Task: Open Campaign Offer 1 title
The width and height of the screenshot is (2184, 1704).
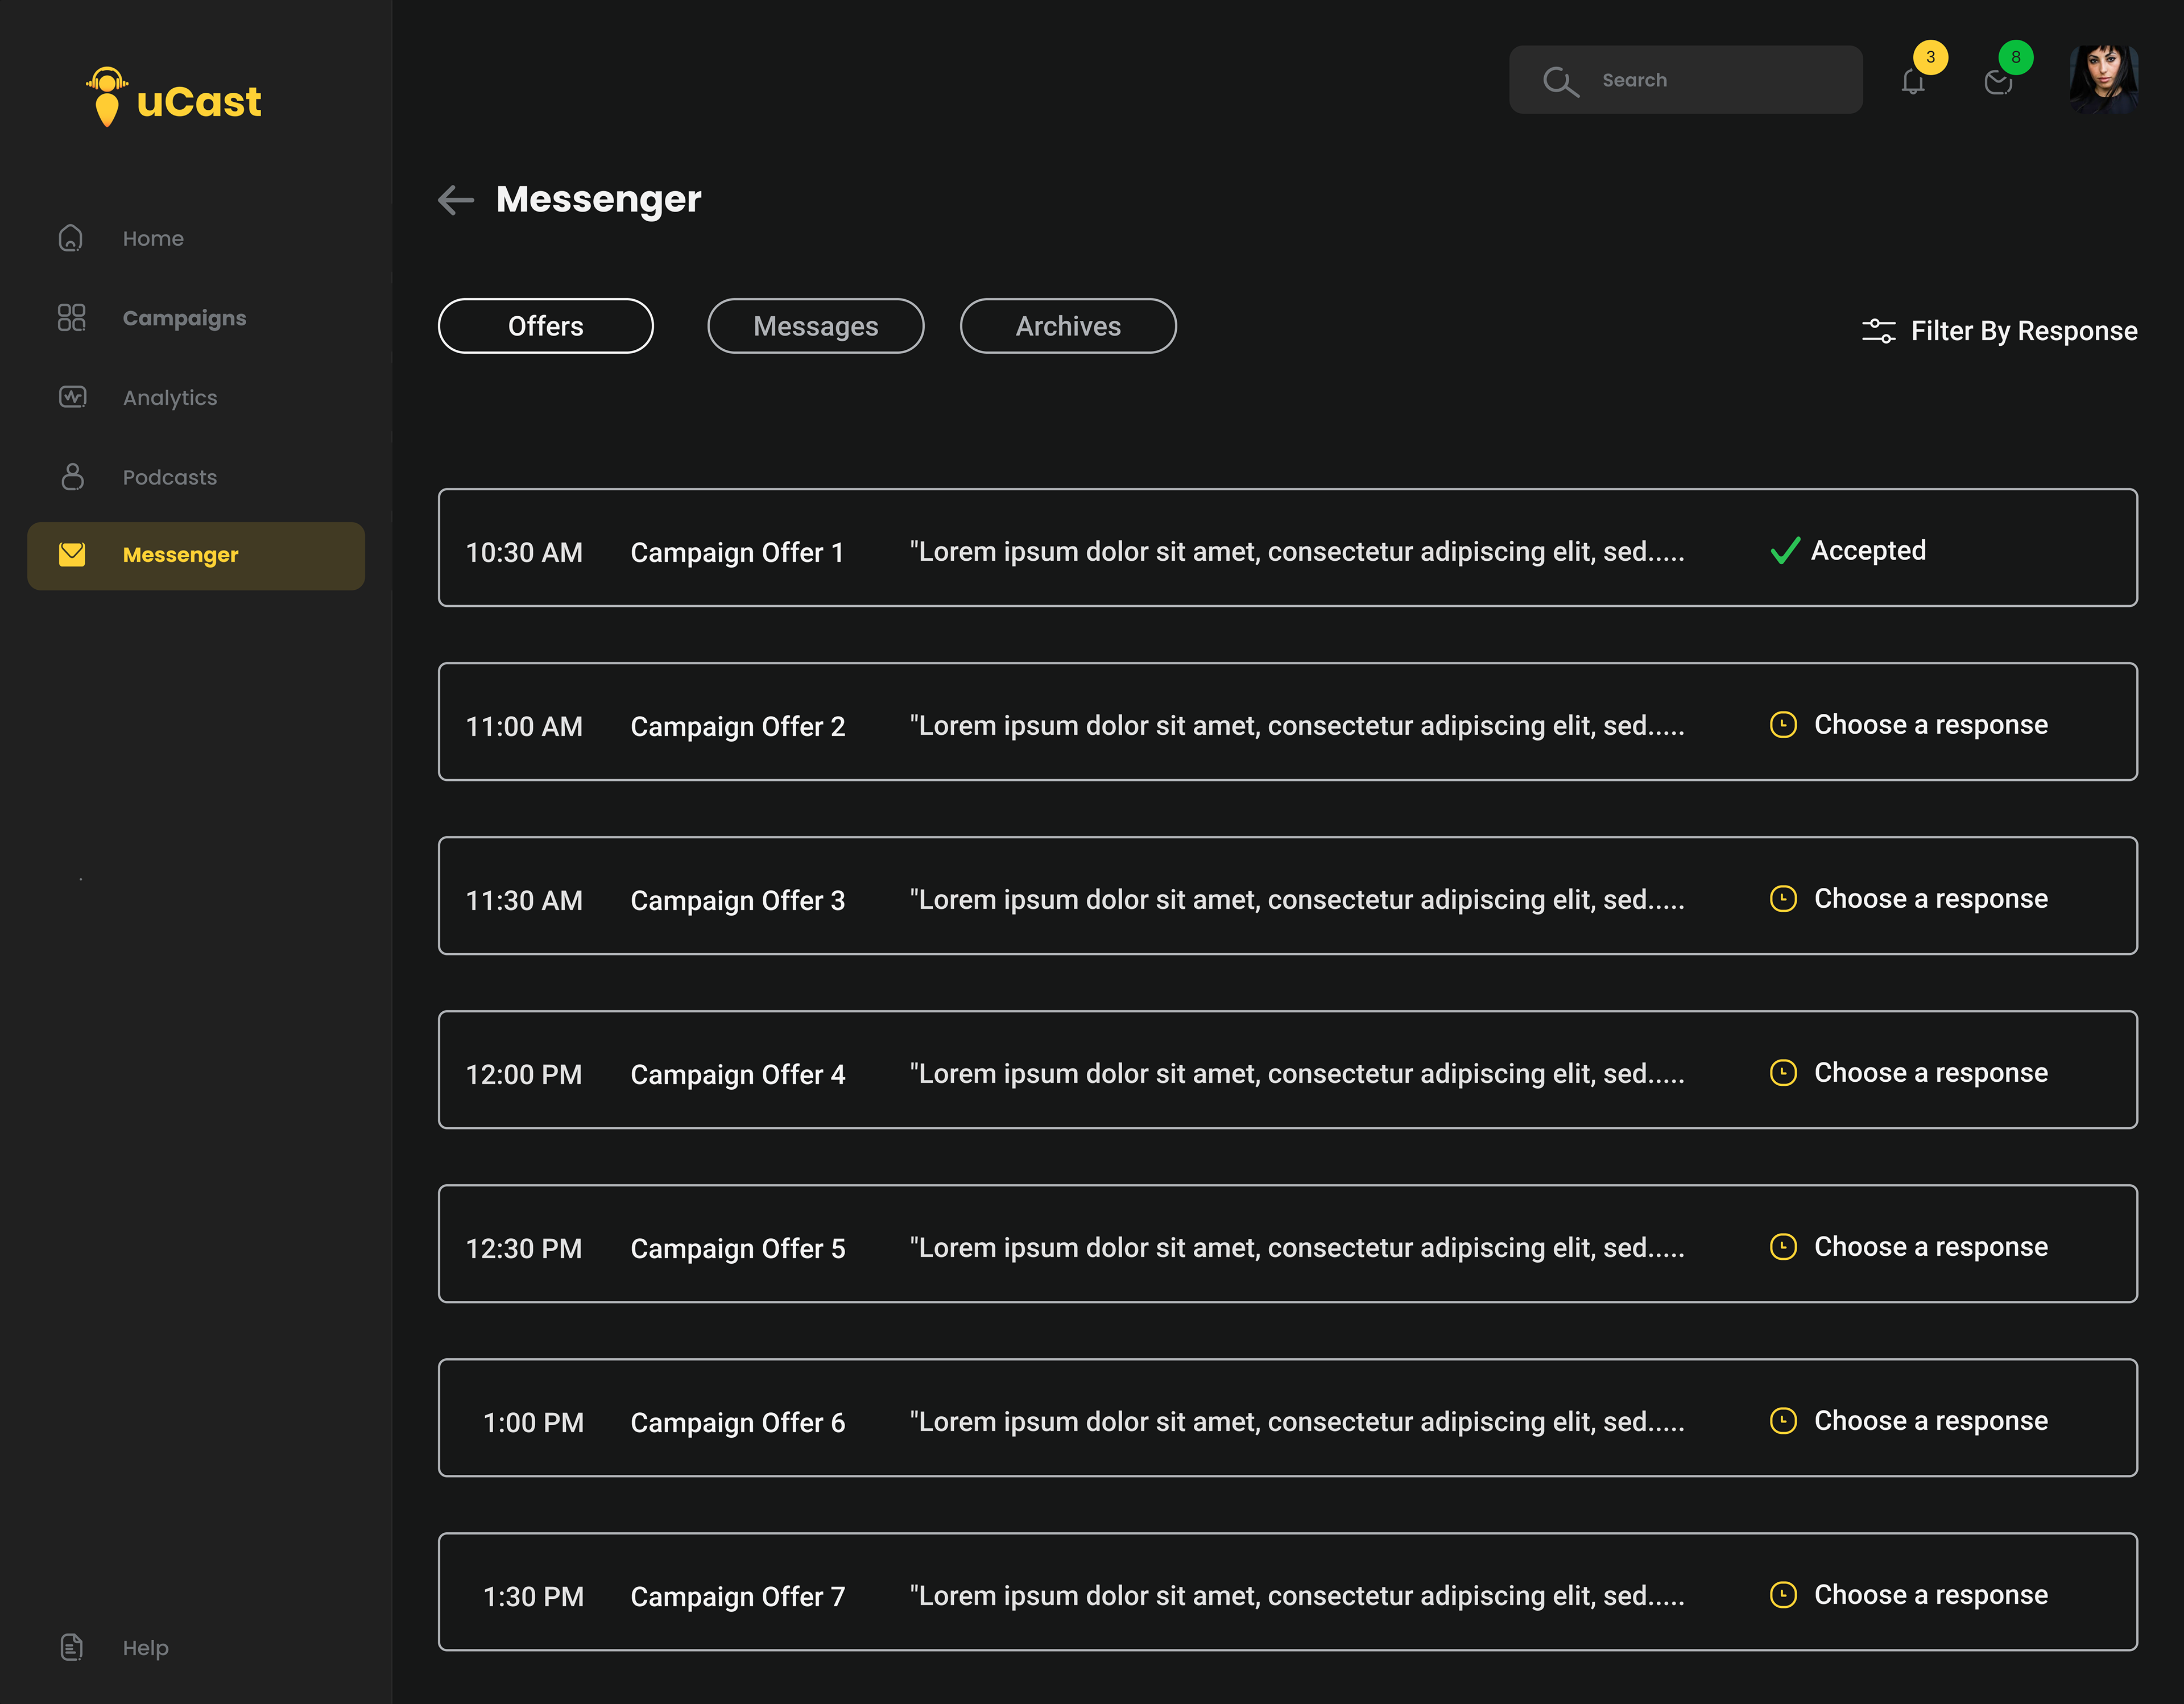Action: click(x=737, y=552)
